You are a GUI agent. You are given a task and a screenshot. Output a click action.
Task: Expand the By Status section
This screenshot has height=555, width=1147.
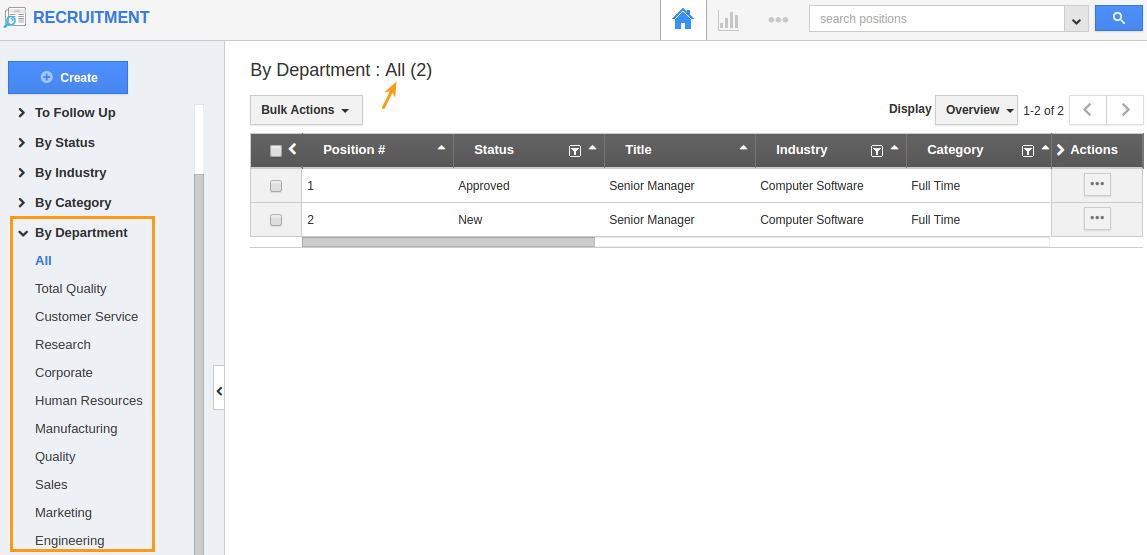[64, 143]
